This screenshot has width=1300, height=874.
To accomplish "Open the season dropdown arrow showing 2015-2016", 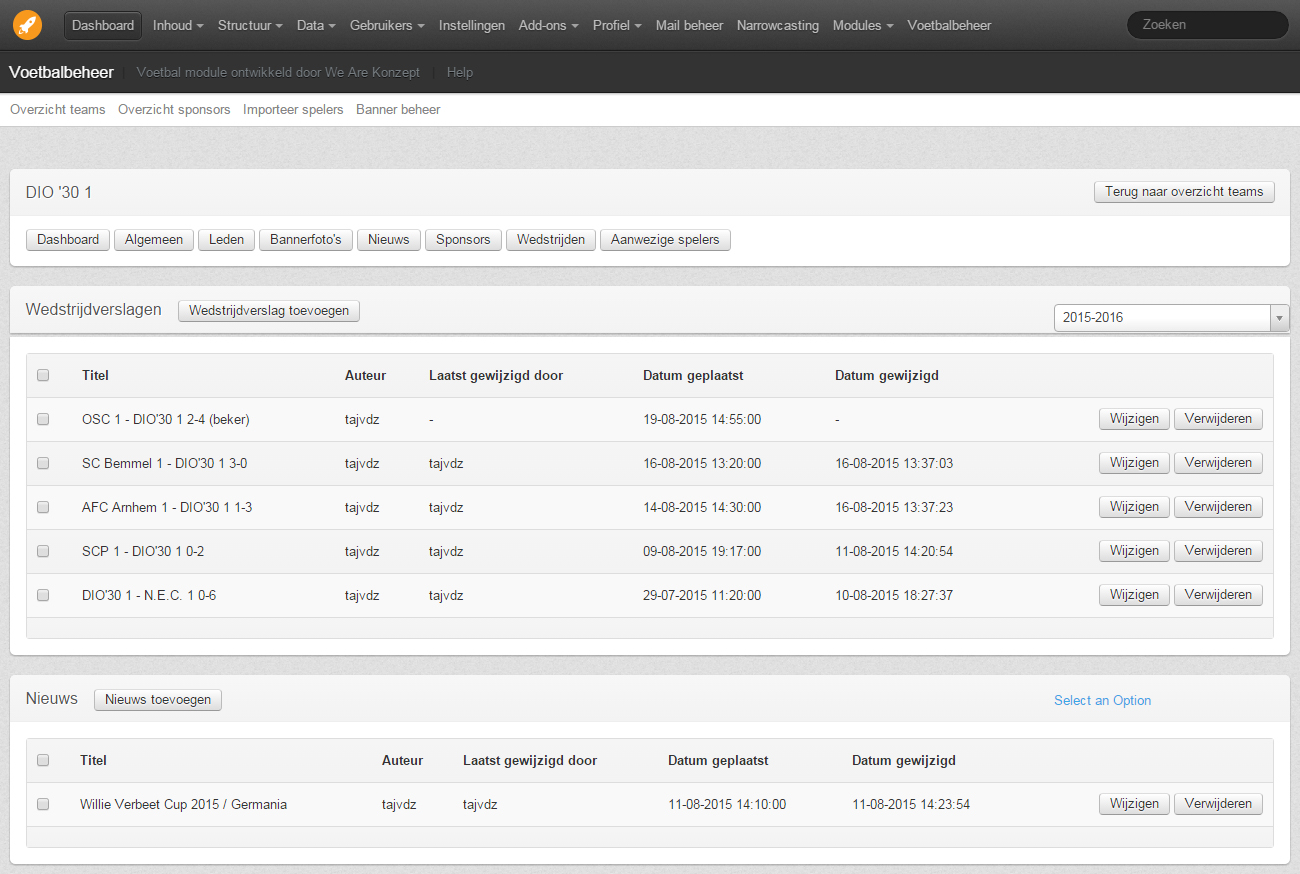I will point(1279,318).
